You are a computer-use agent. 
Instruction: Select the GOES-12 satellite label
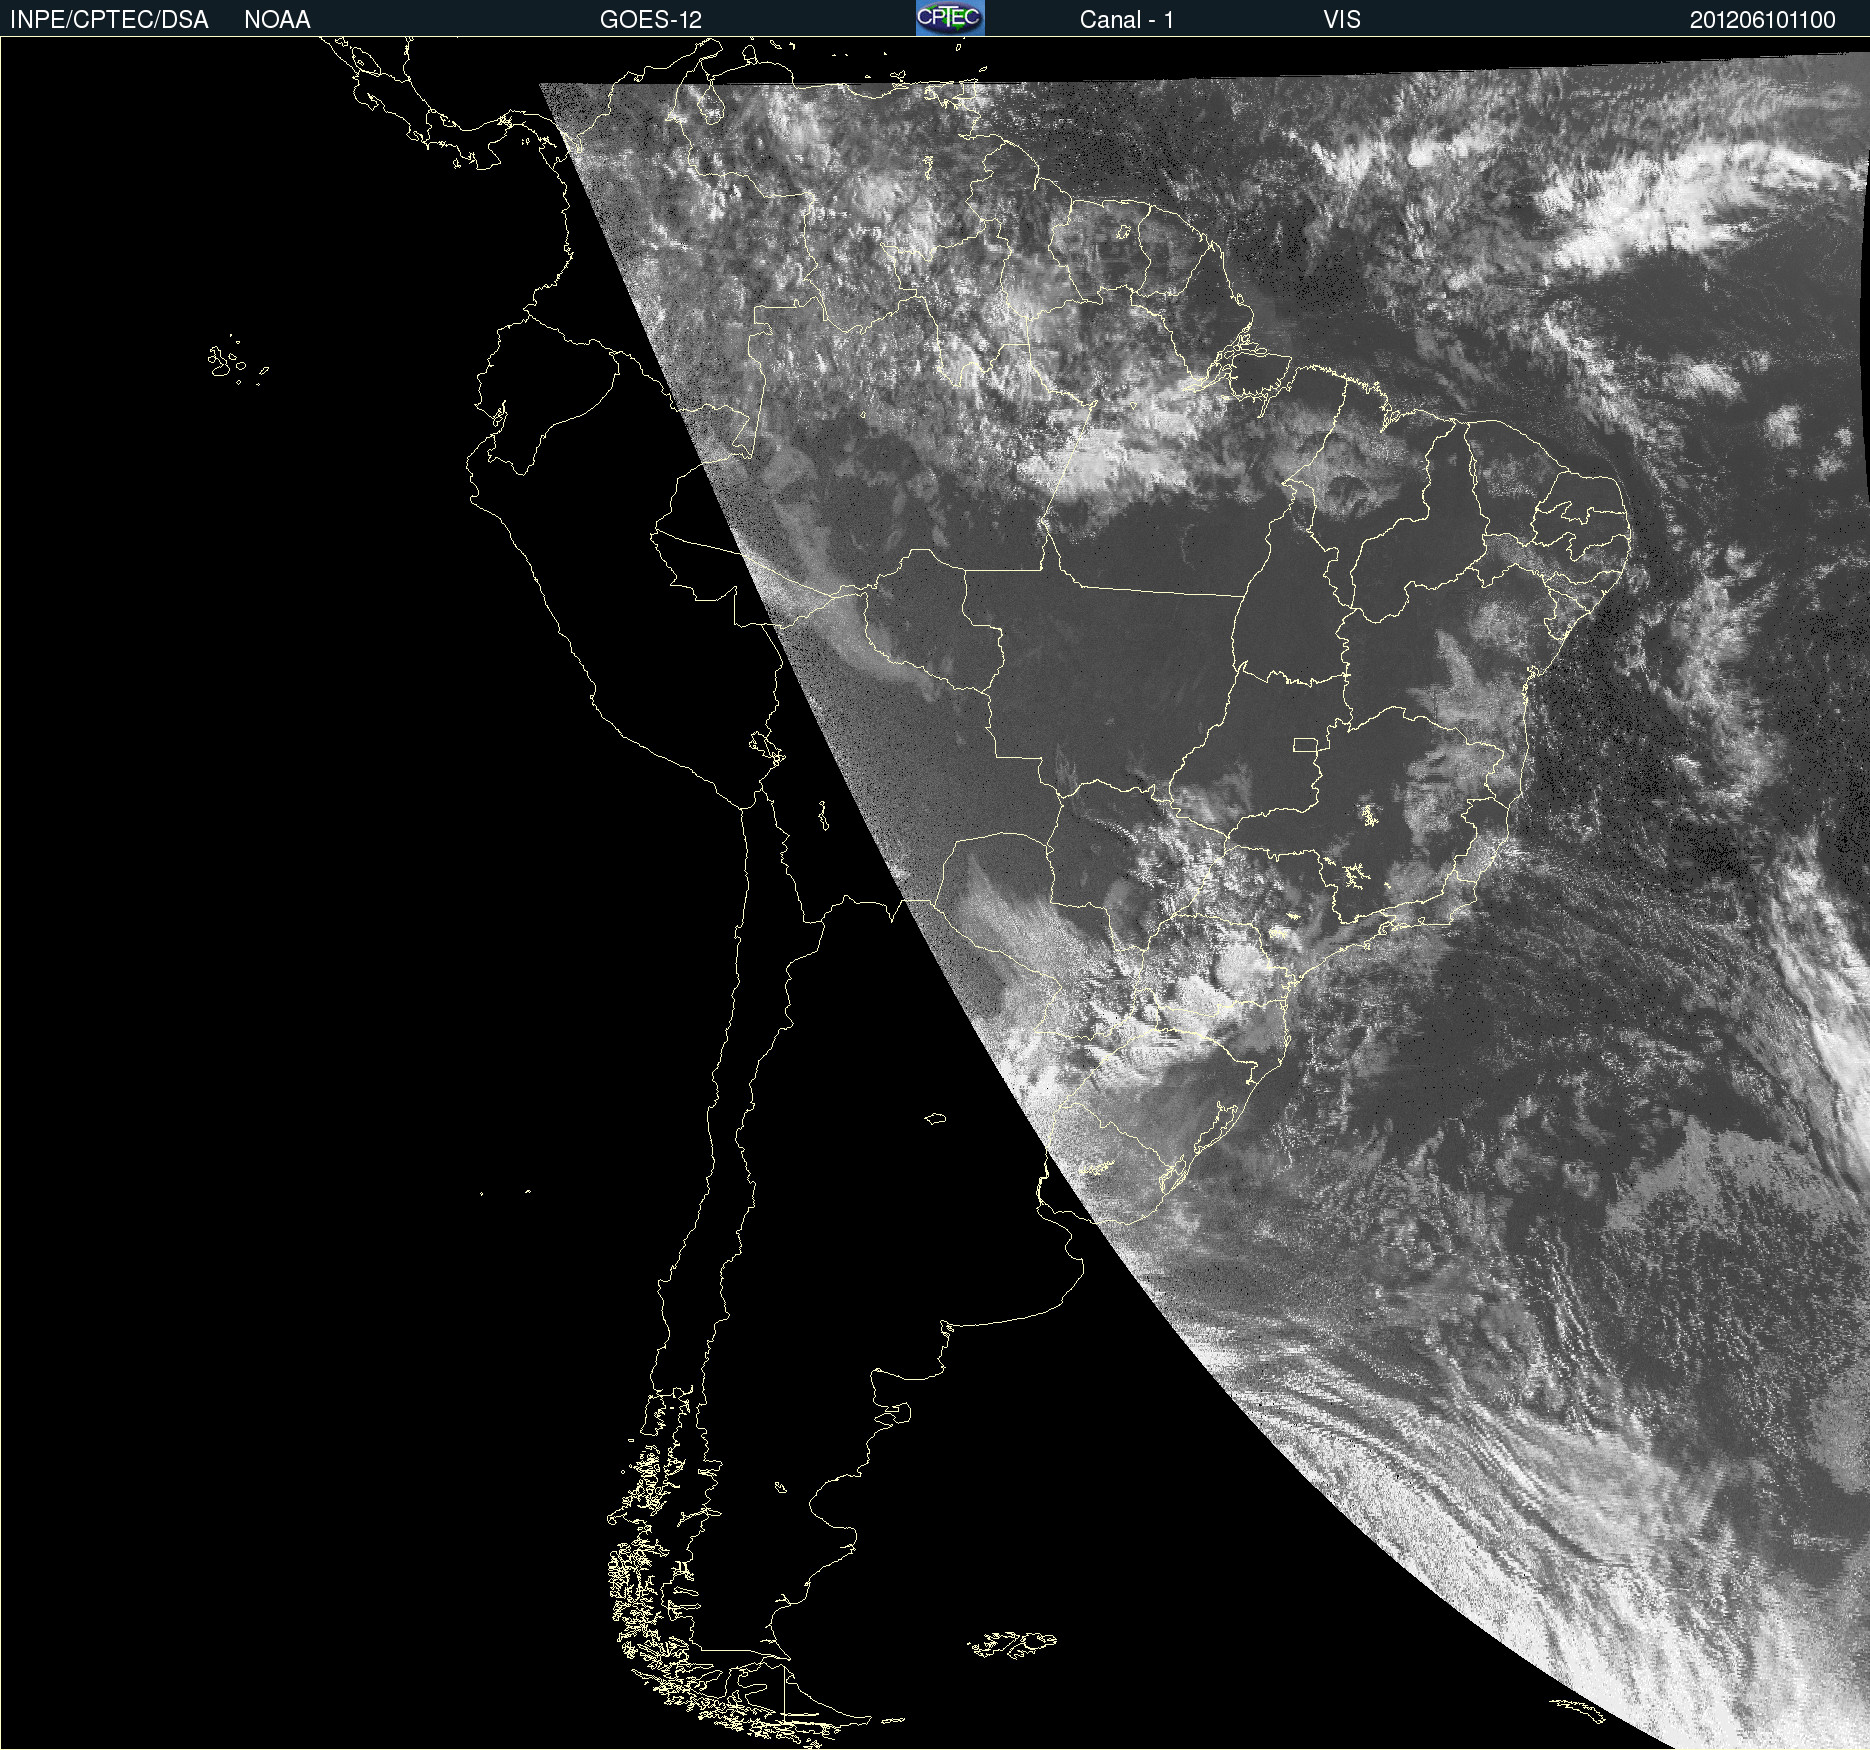click(x=651, y=20)
